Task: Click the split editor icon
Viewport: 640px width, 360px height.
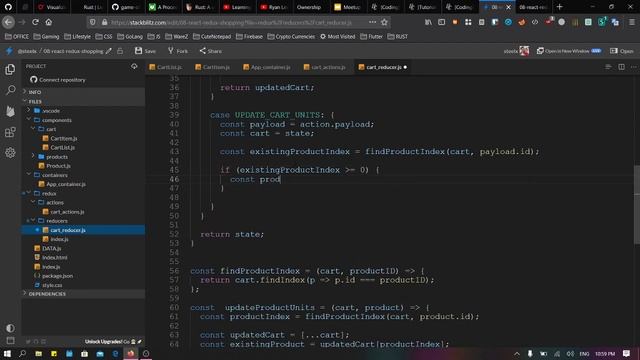Action: [621, 67]
